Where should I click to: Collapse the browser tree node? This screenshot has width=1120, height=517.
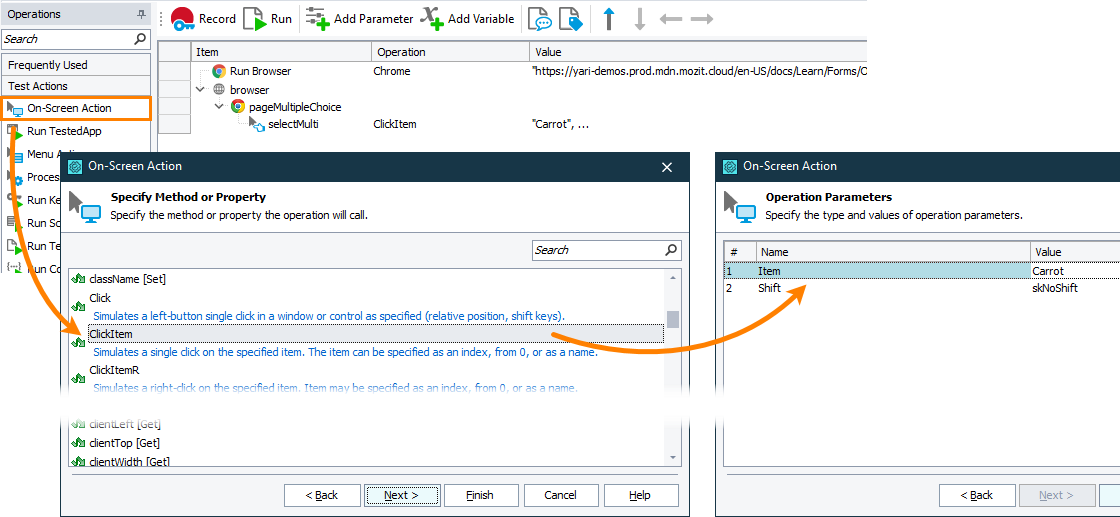click(x=201, y=89)
